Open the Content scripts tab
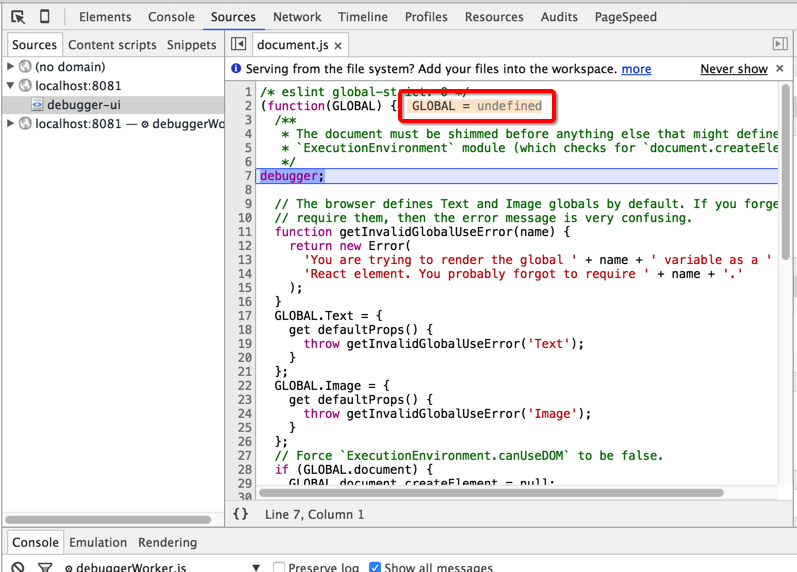Screen dimensions: 797x572 [112, 45]
